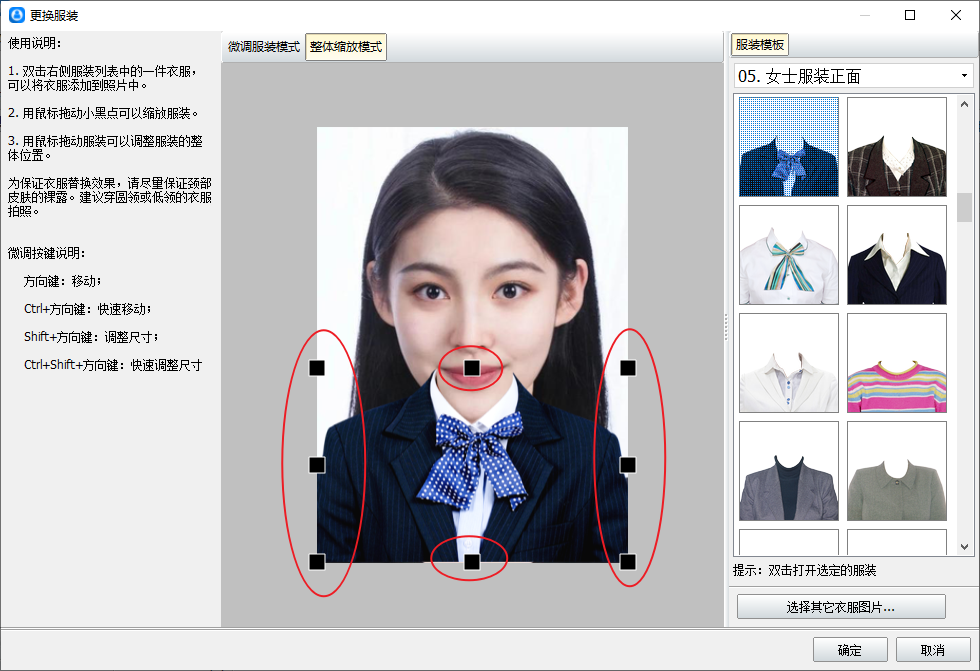Maximize the 更换服装 window
Image resolution: width=980 pixels, height=671 pixels.
(x=910, y=15)
